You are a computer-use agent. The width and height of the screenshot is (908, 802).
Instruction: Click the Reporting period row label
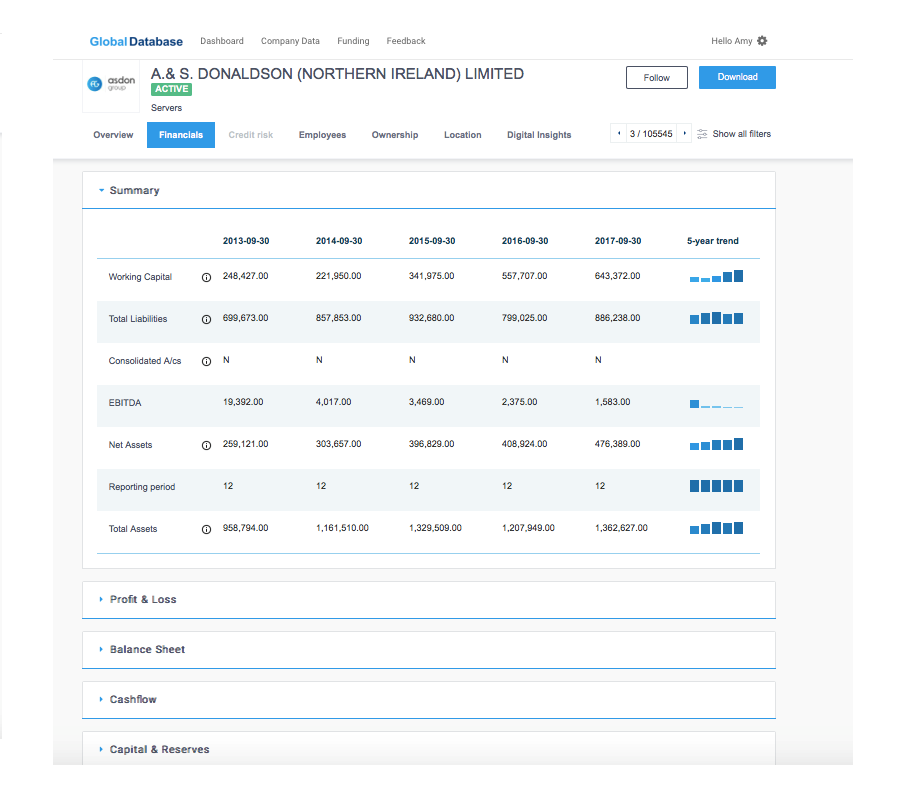[142, 487]
